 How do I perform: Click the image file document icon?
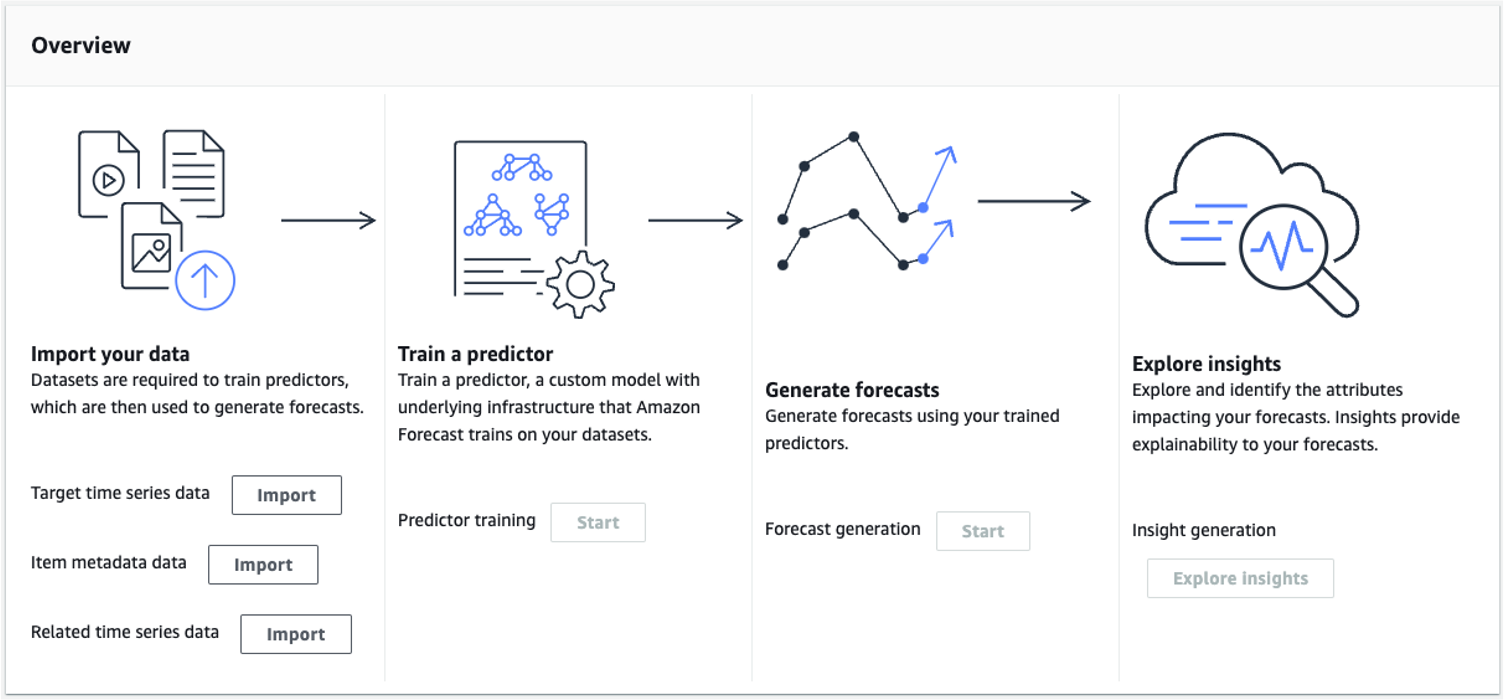click(x=152, y=246)
